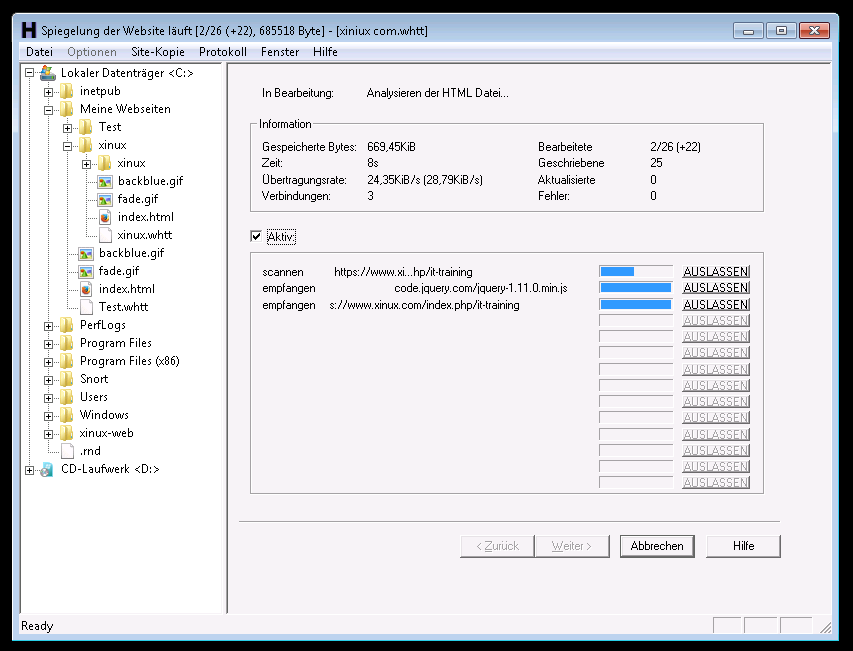Screen dimensions: 853x651
Task: Select the xinux.whtt project file icon
Action: point(105,235)
